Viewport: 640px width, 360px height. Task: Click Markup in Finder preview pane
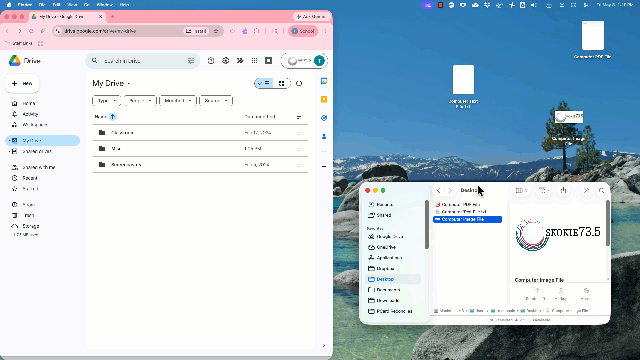(x=561, y=293)
